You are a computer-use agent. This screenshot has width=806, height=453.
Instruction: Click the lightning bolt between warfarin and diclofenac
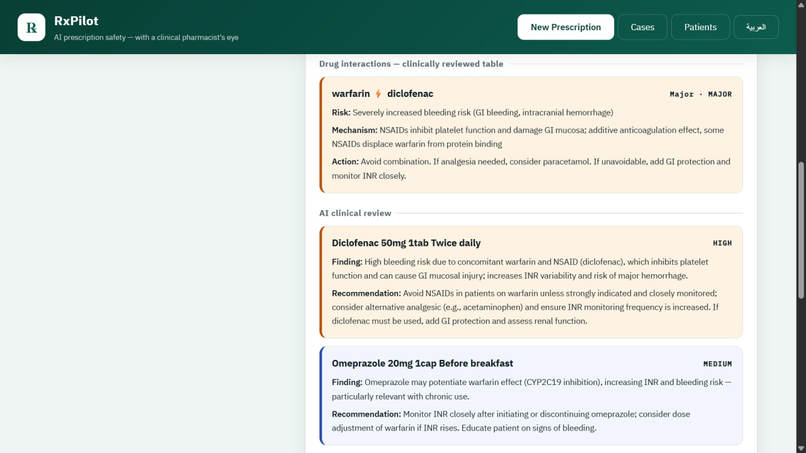point(378,94)
